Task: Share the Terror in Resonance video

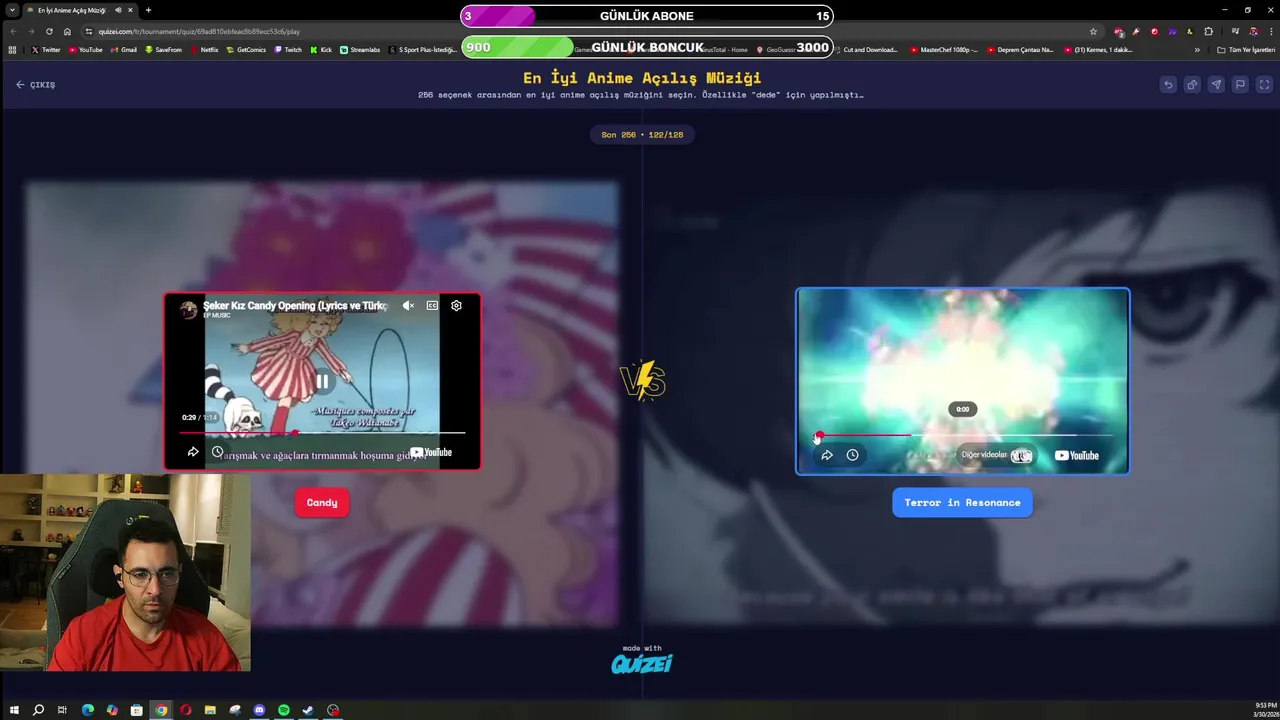Action: coord(827,455)
